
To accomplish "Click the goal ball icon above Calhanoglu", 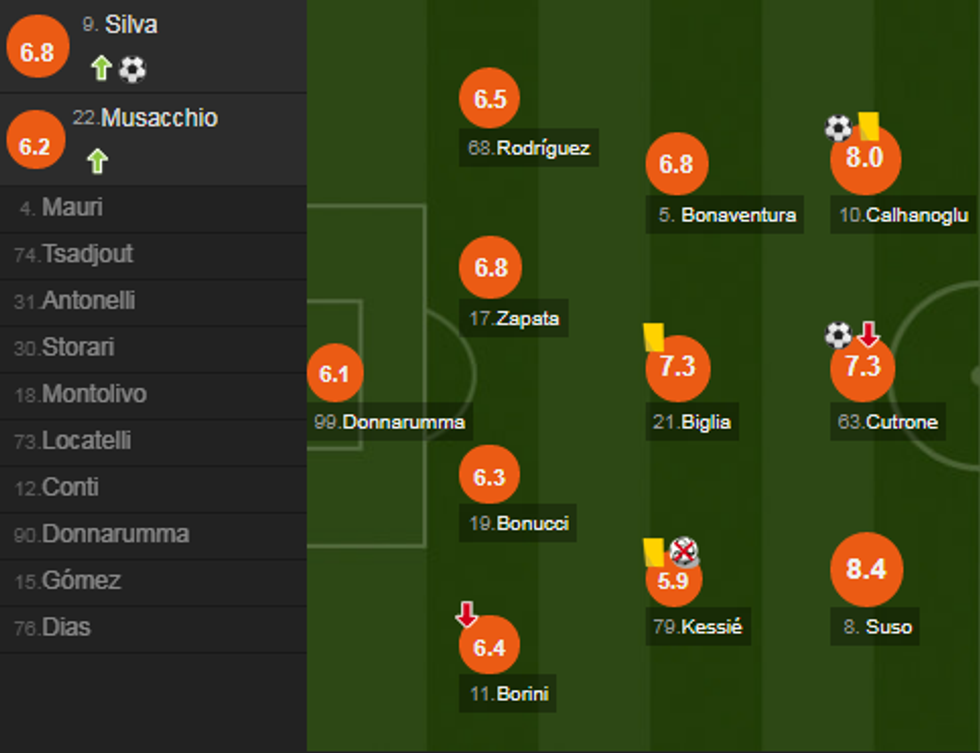I will click(x=838, y=127).
